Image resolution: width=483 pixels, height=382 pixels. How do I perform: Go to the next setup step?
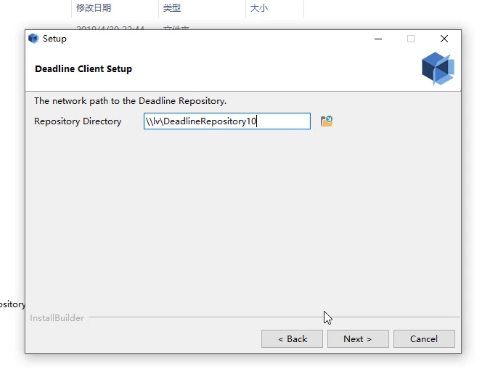[358, 339]
